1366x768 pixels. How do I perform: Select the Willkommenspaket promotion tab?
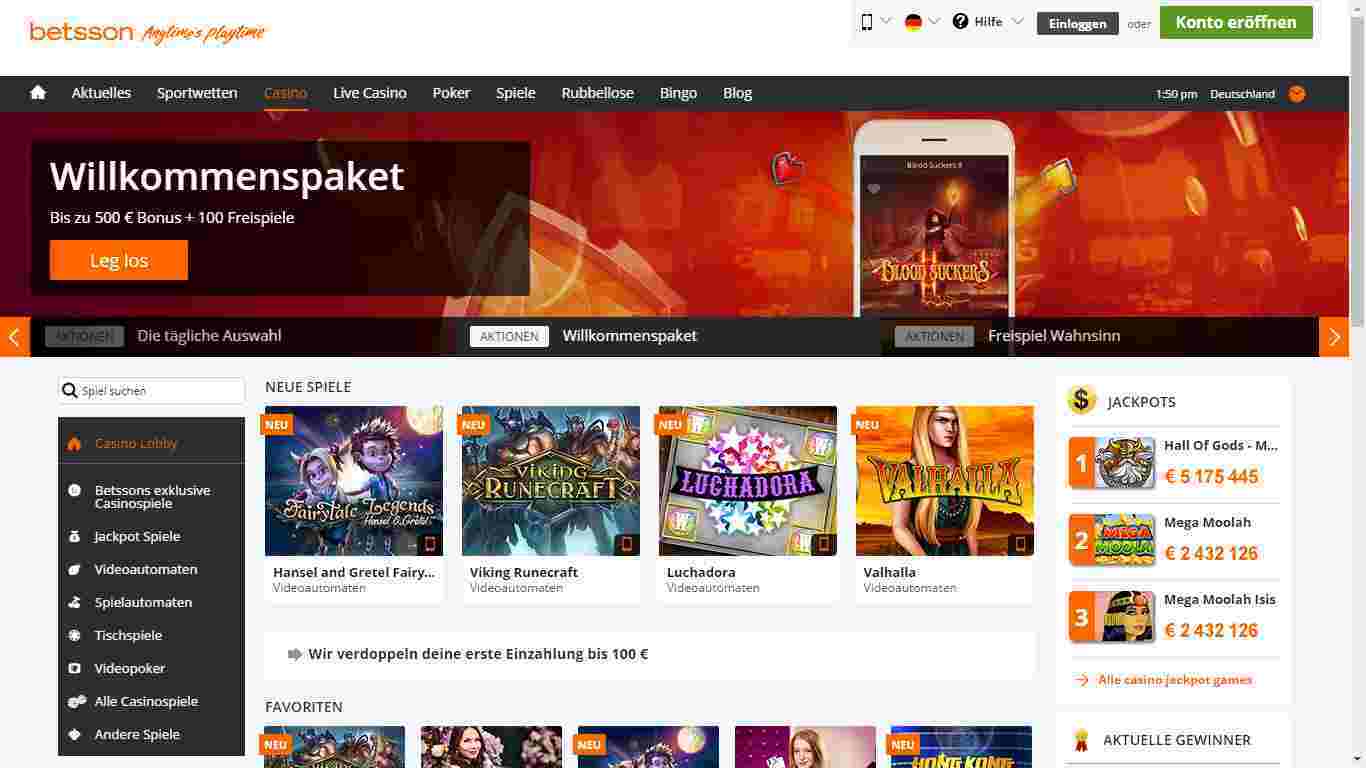point(630,336)
